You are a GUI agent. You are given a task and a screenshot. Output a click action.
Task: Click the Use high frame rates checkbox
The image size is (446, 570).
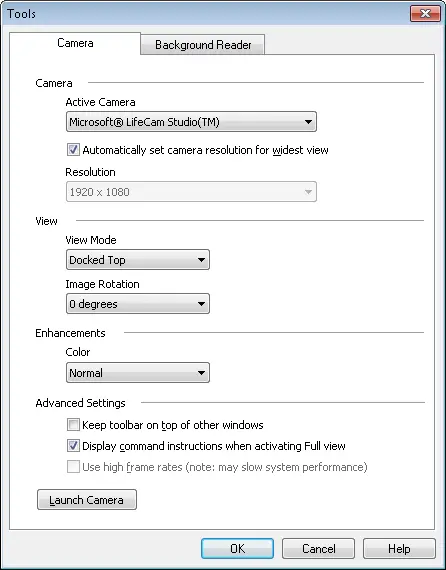point(73,467)
